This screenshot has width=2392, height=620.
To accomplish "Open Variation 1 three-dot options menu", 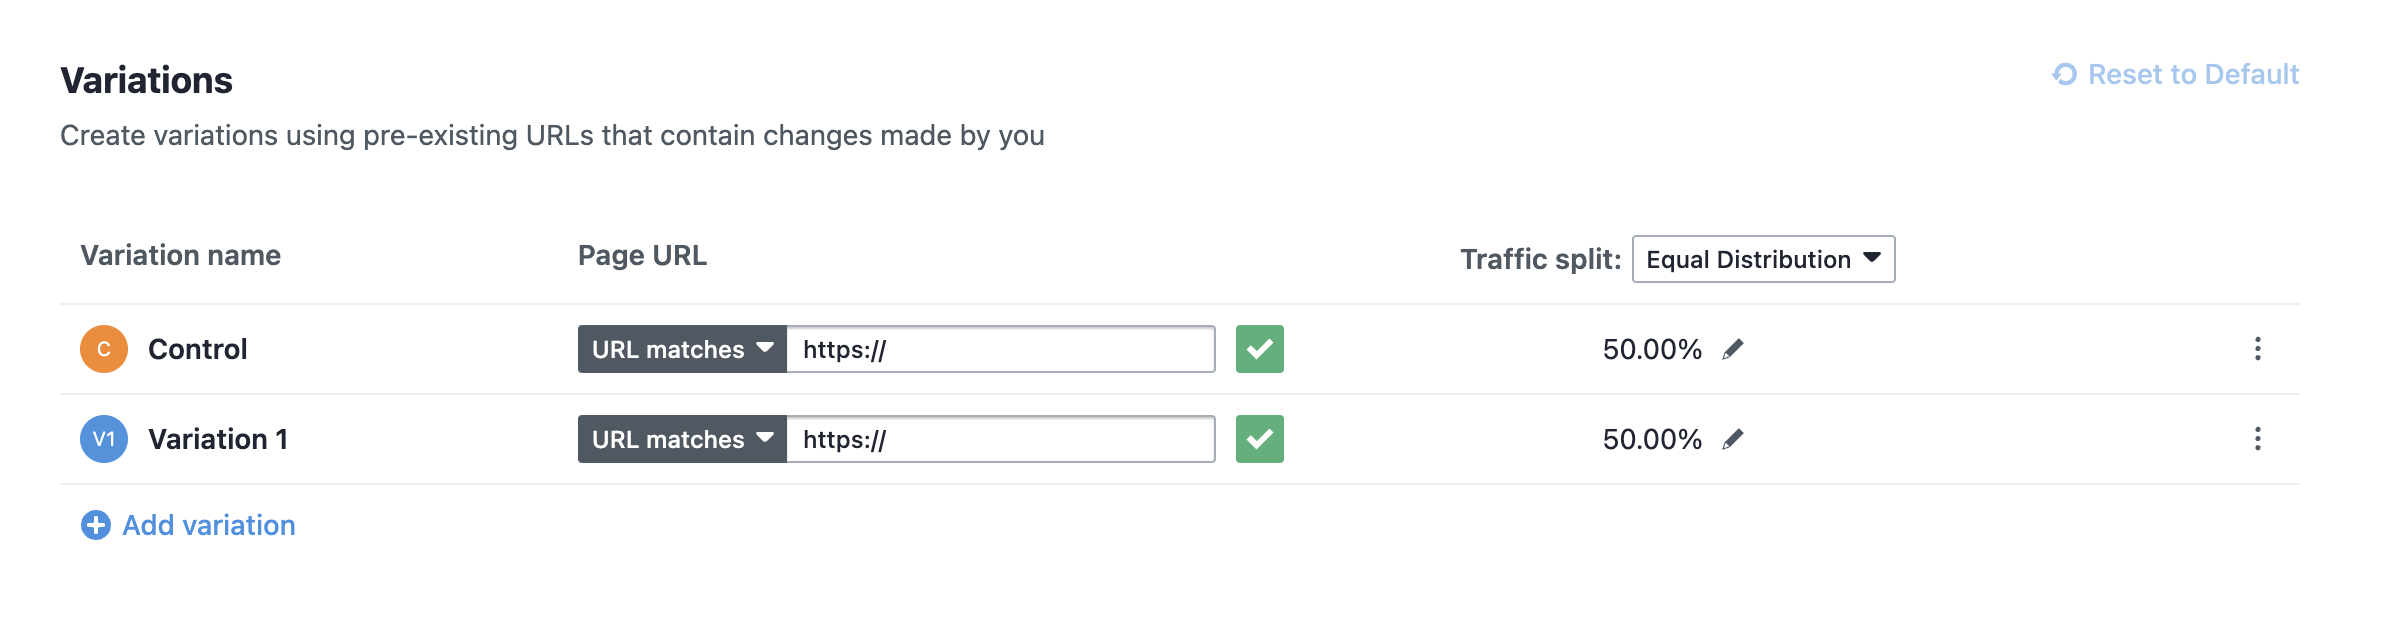I will 2257,439.
